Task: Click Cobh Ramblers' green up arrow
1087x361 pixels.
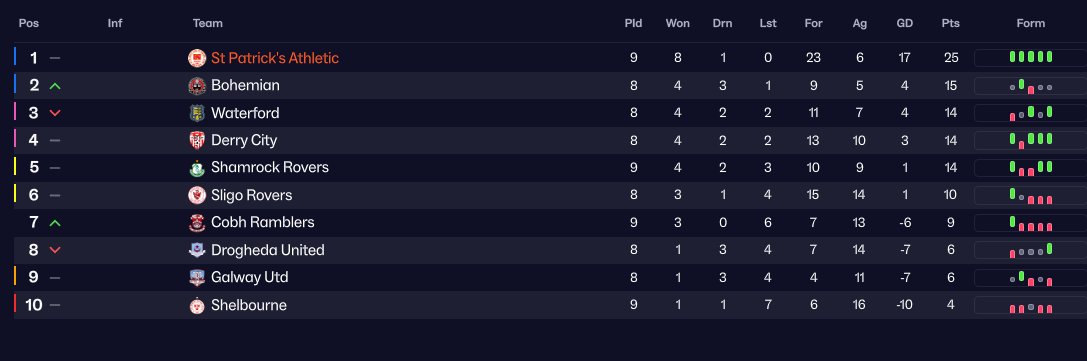Action: 55,223
